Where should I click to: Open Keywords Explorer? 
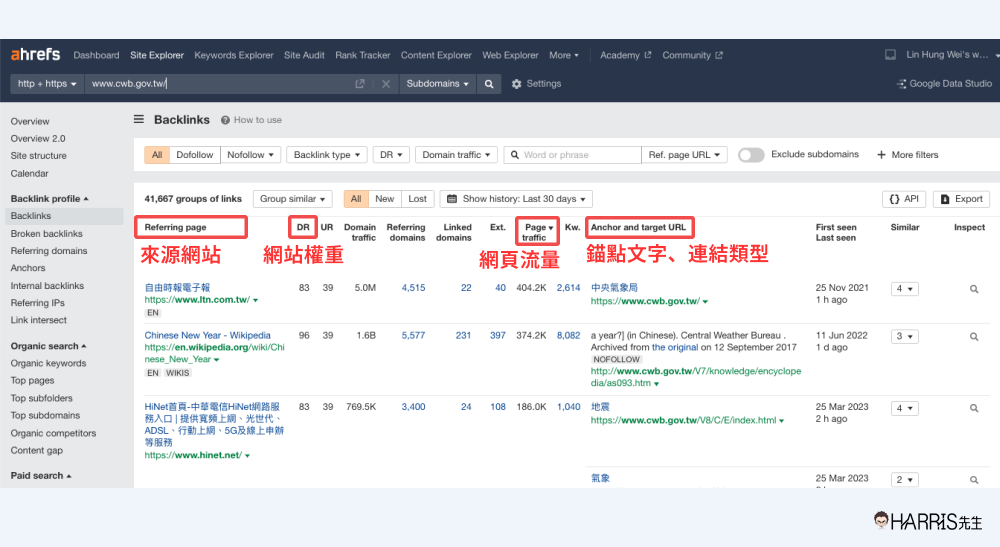pos(233,55)
